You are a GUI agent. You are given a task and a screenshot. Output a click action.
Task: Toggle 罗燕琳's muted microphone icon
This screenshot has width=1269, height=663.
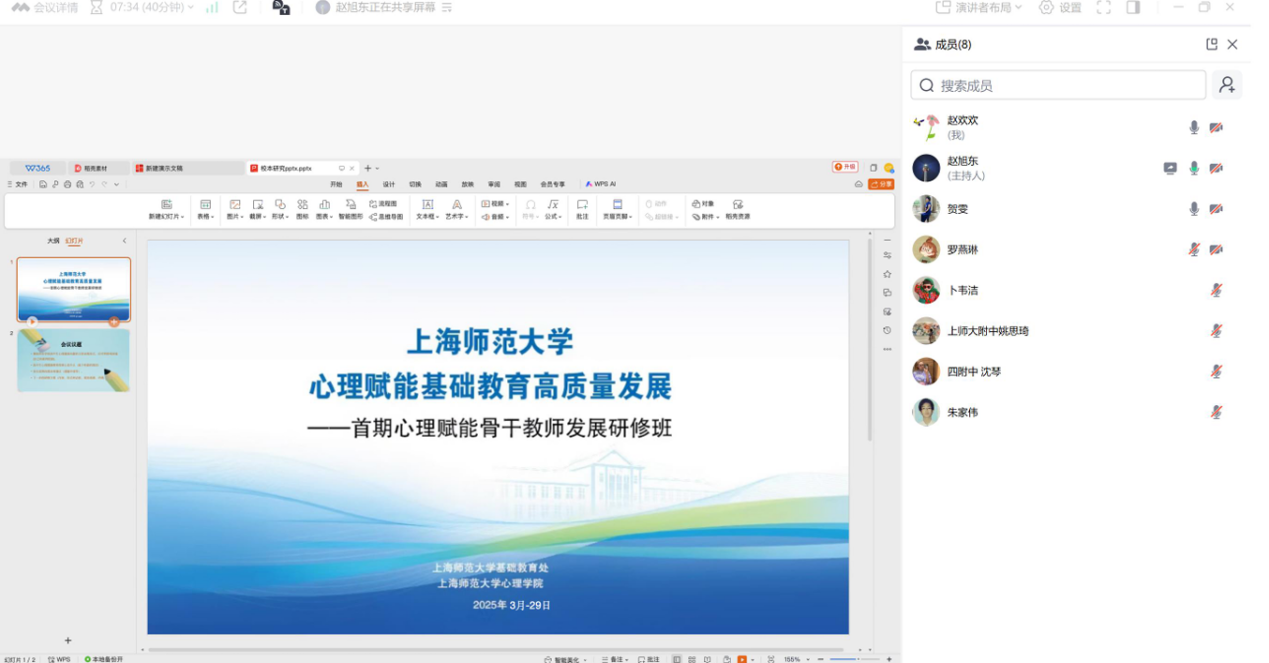pos(1193,249)
